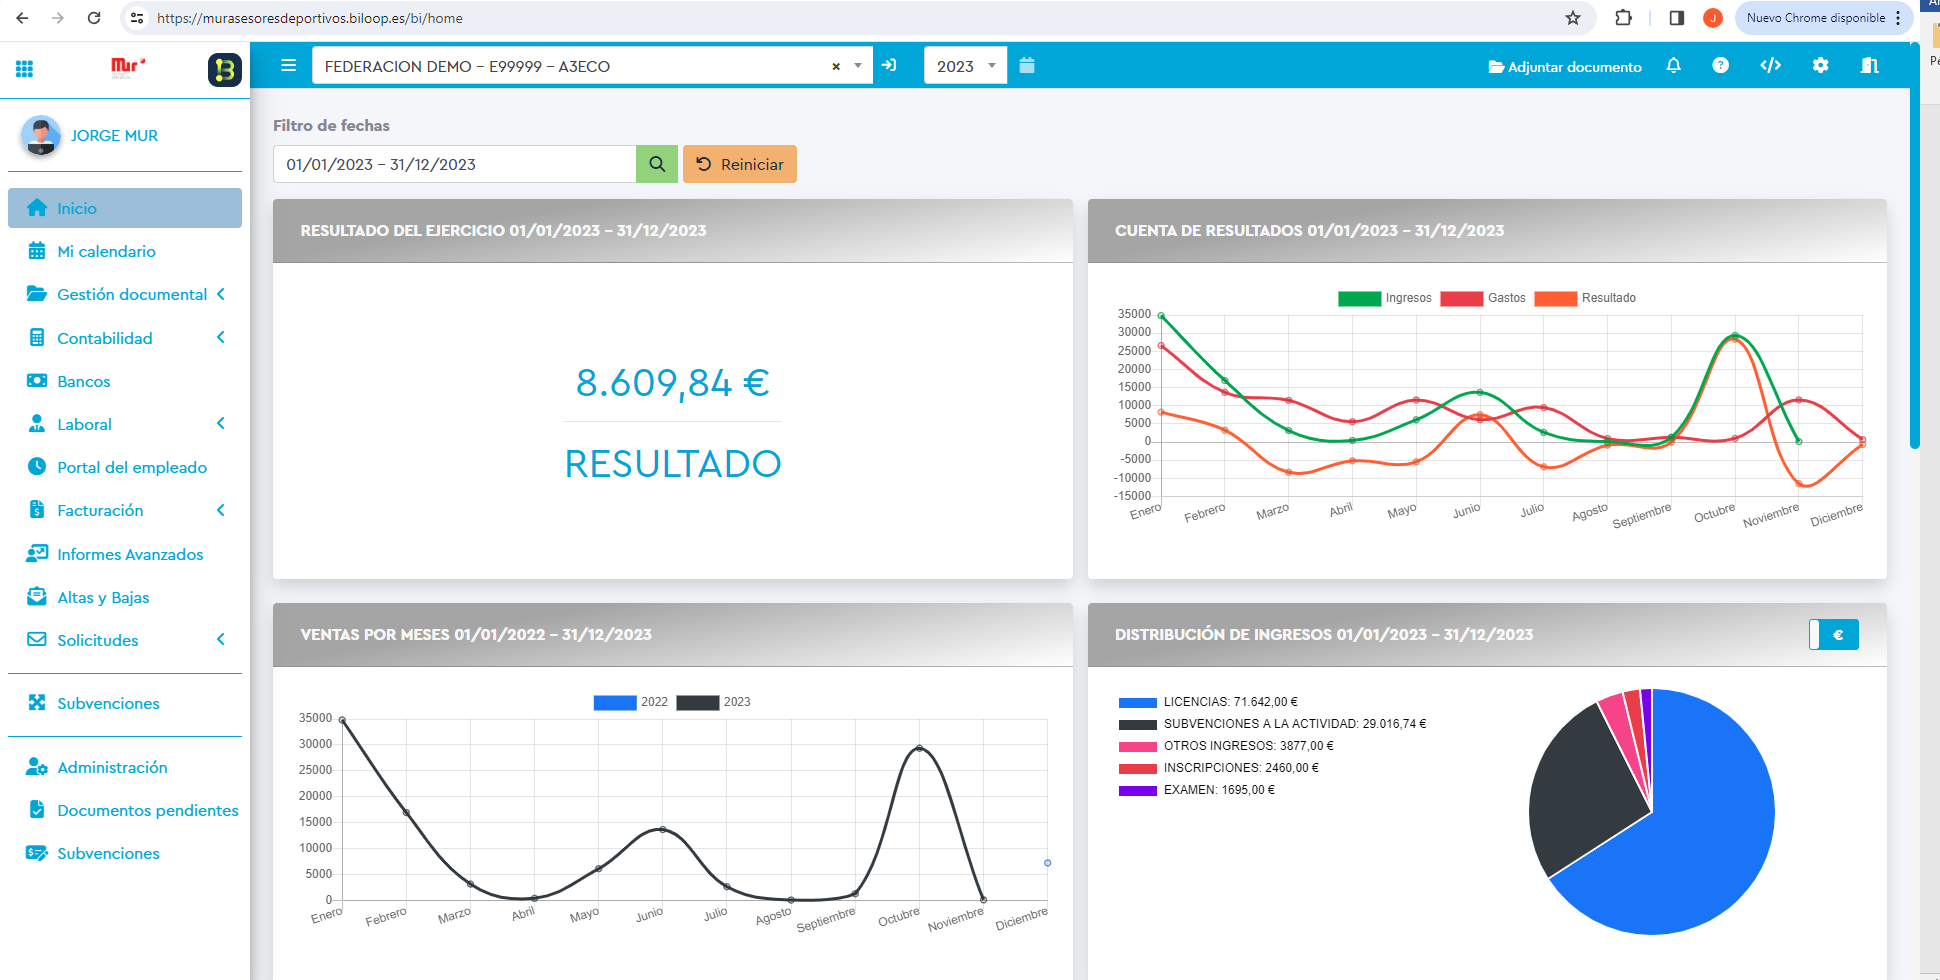Open the help question mark icon
The height and width of the screenshot is (980, 1940).
(x=1720, y=66)
